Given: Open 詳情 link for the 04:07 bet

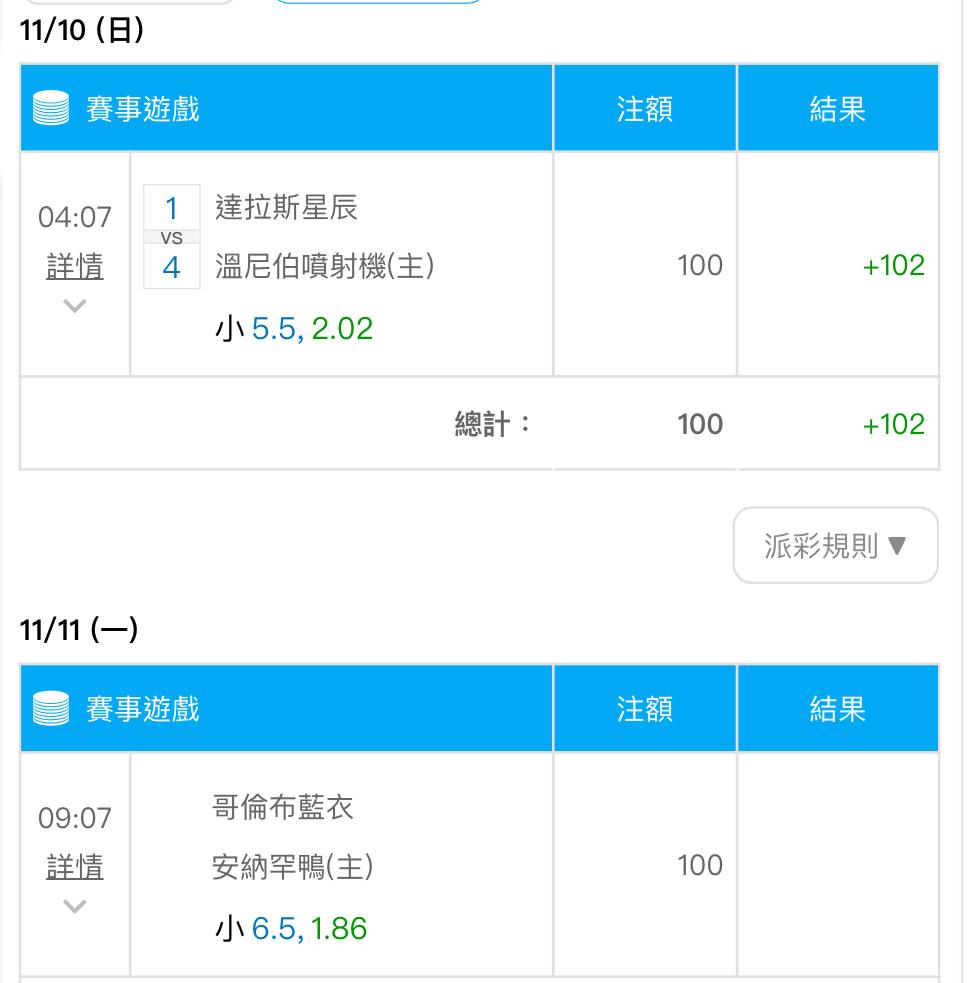Looking at the screenshot, I should pos(75,266).
